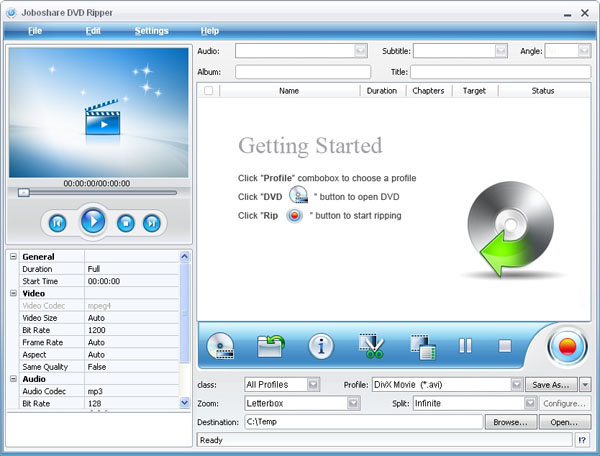Image resolution: width=600 pixels, height=456 pixels.
Task: Click the Destination path field C:\Temp
Action: (364, 422)
